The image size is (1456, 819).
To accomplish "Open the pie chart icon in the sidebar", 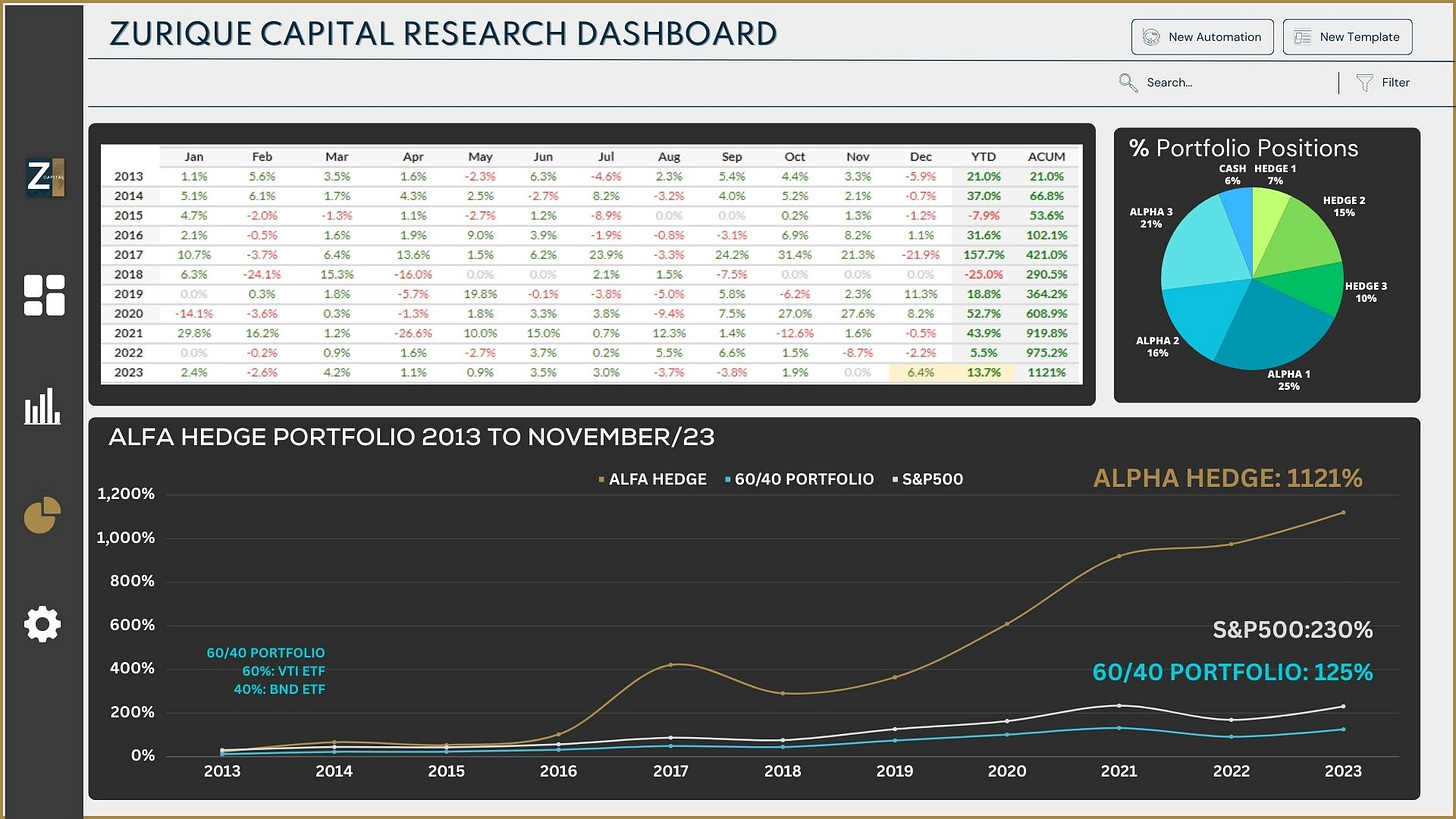I will pos(44,516).
